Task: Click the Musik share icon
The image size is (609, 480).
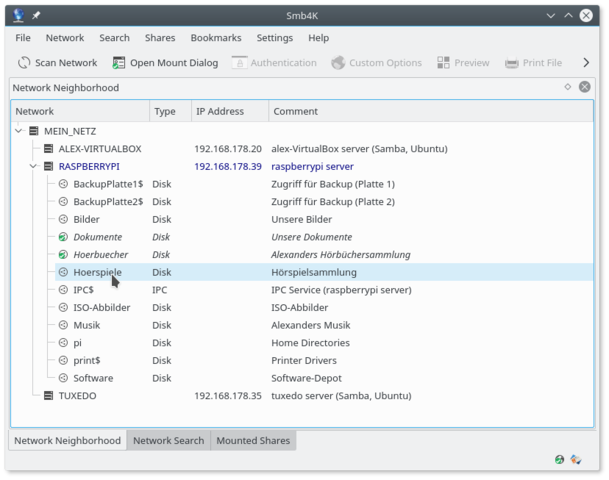Action: click(63, 325)
